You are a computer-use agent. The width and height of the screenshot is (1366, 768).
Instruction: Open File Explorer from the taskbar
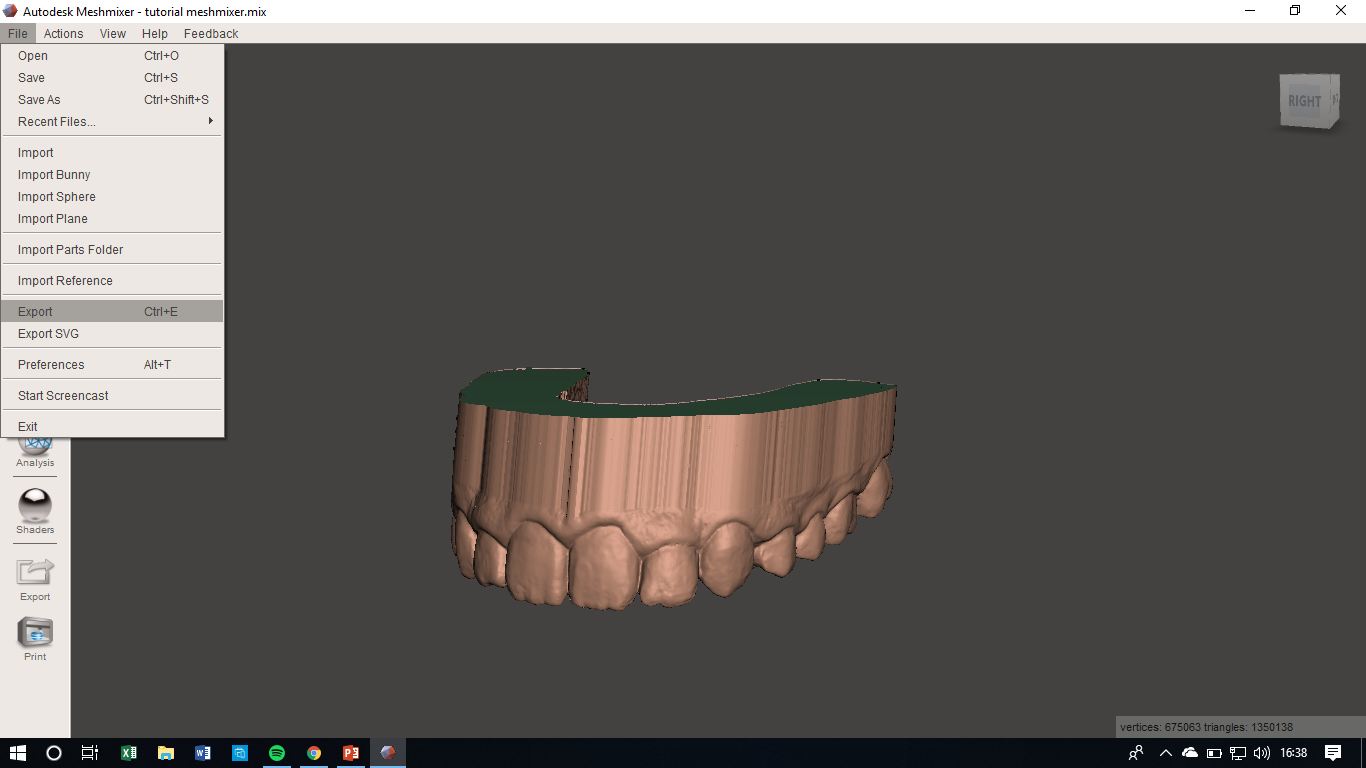(x=166, y=753)
